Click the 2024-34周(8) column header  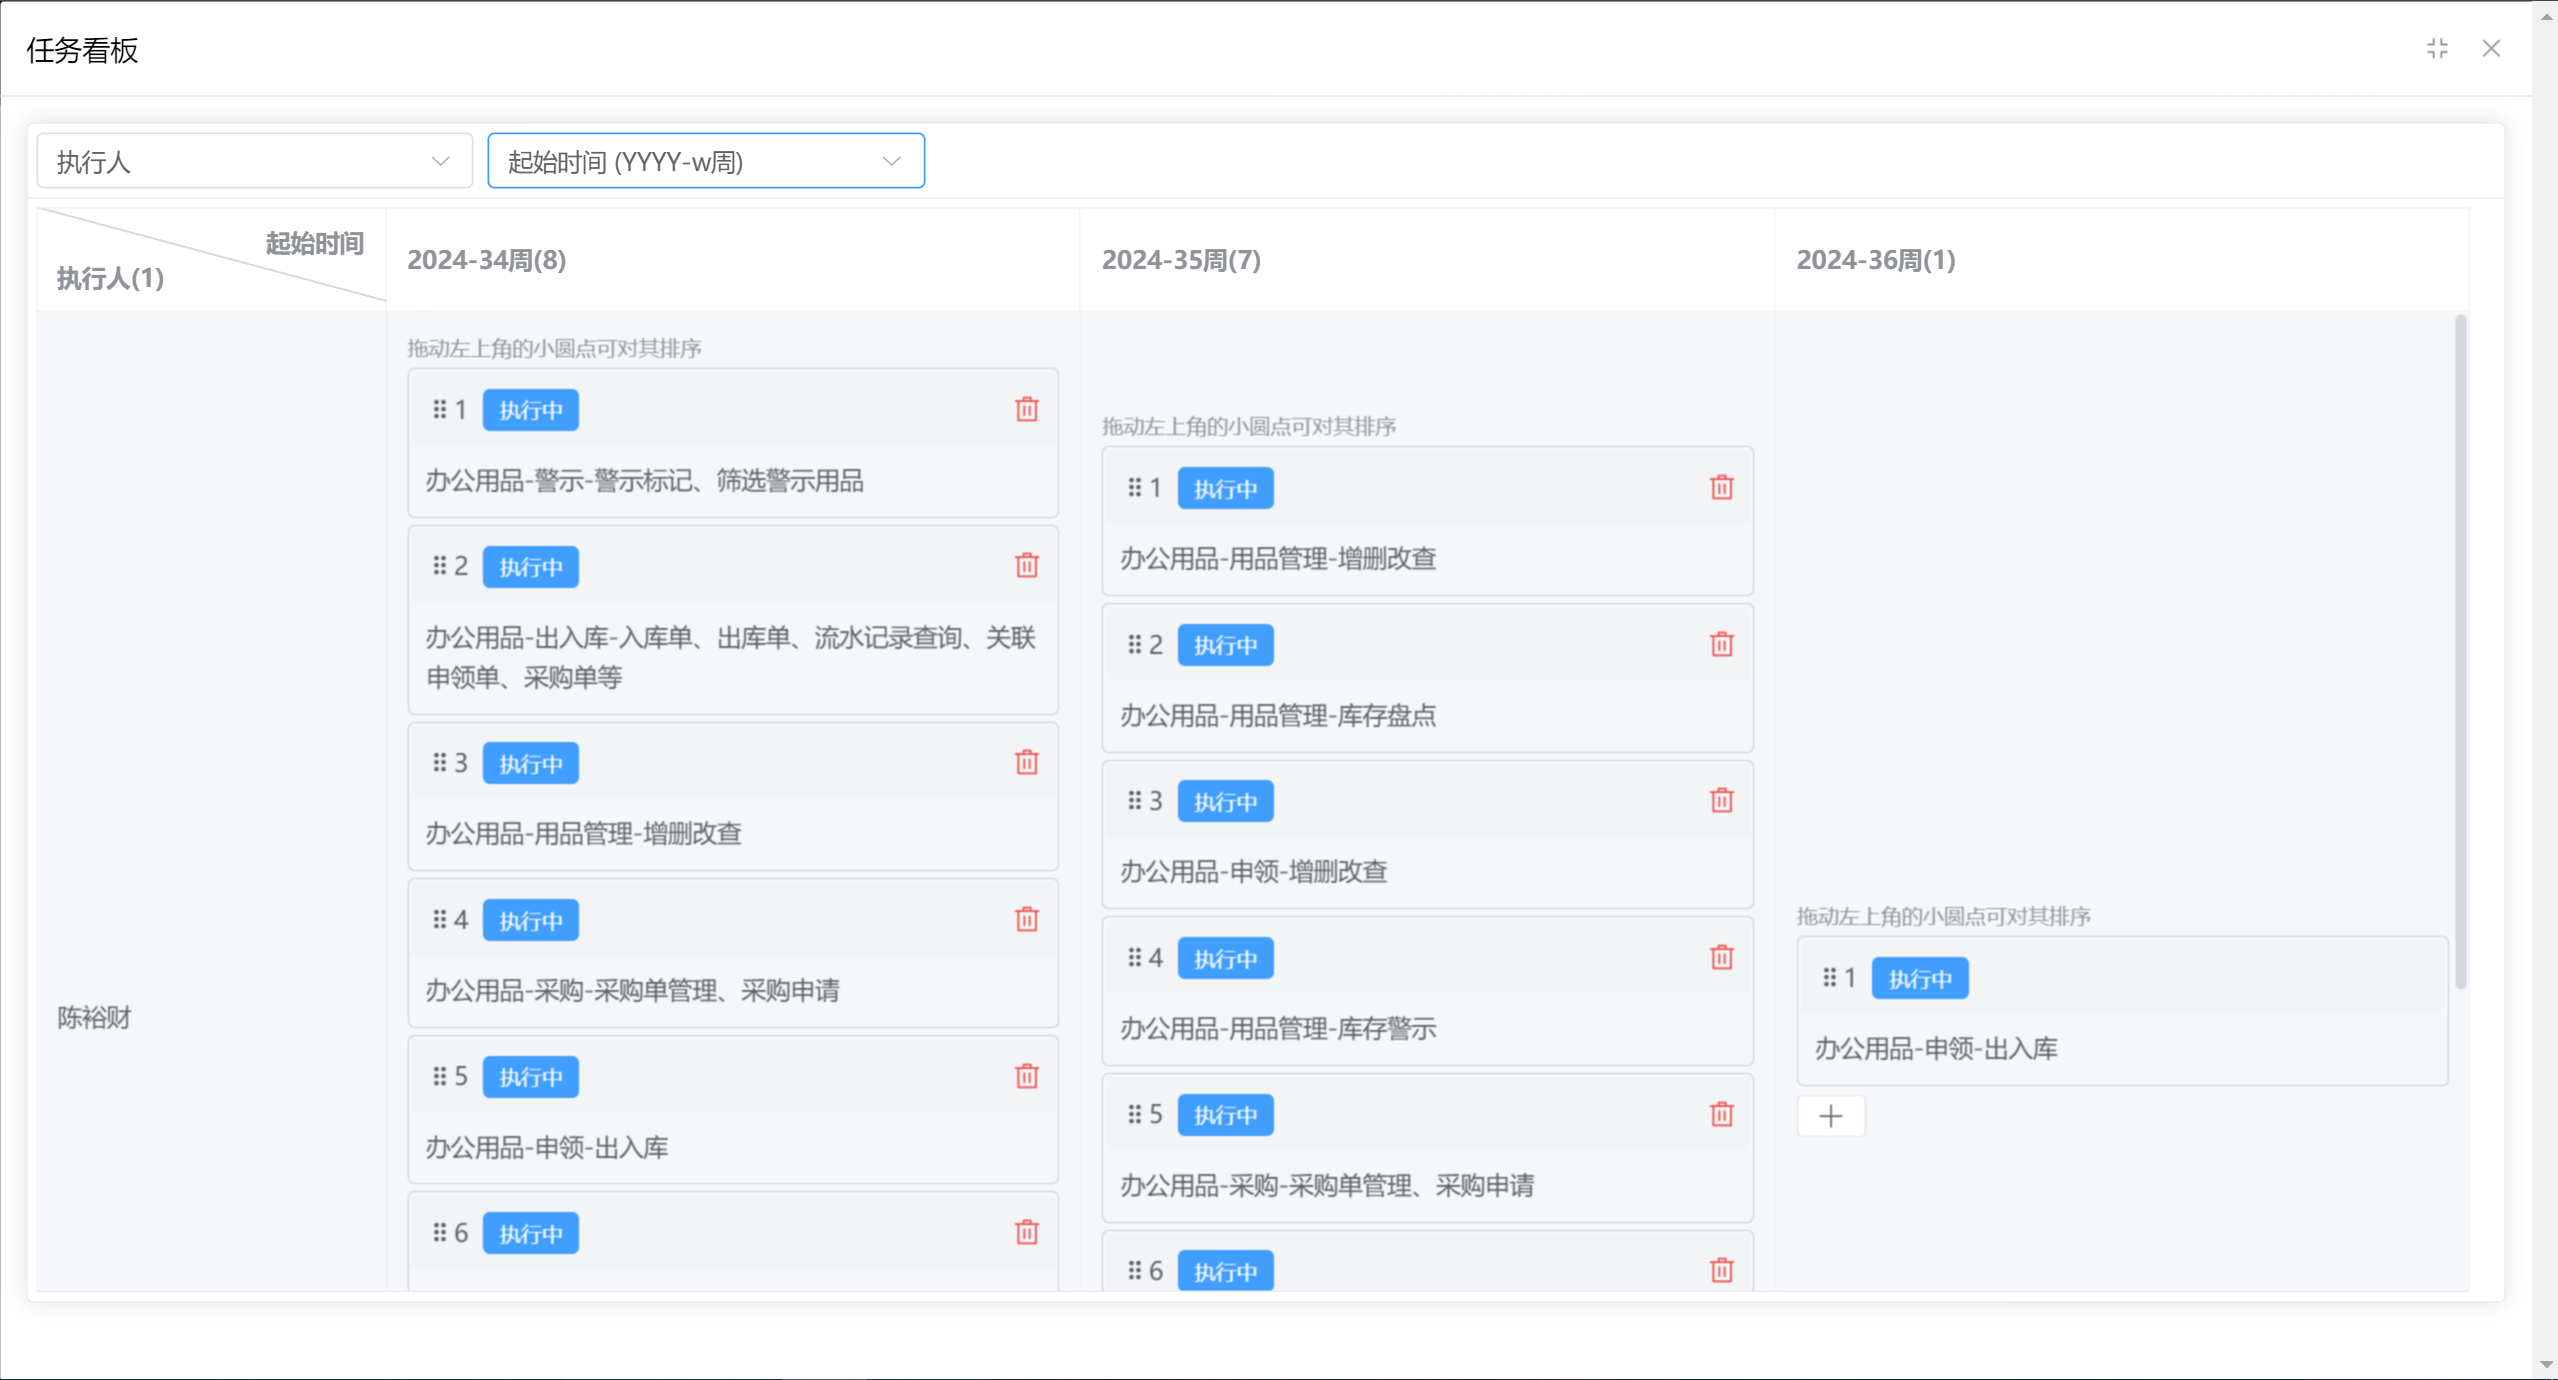pos(487,260)
